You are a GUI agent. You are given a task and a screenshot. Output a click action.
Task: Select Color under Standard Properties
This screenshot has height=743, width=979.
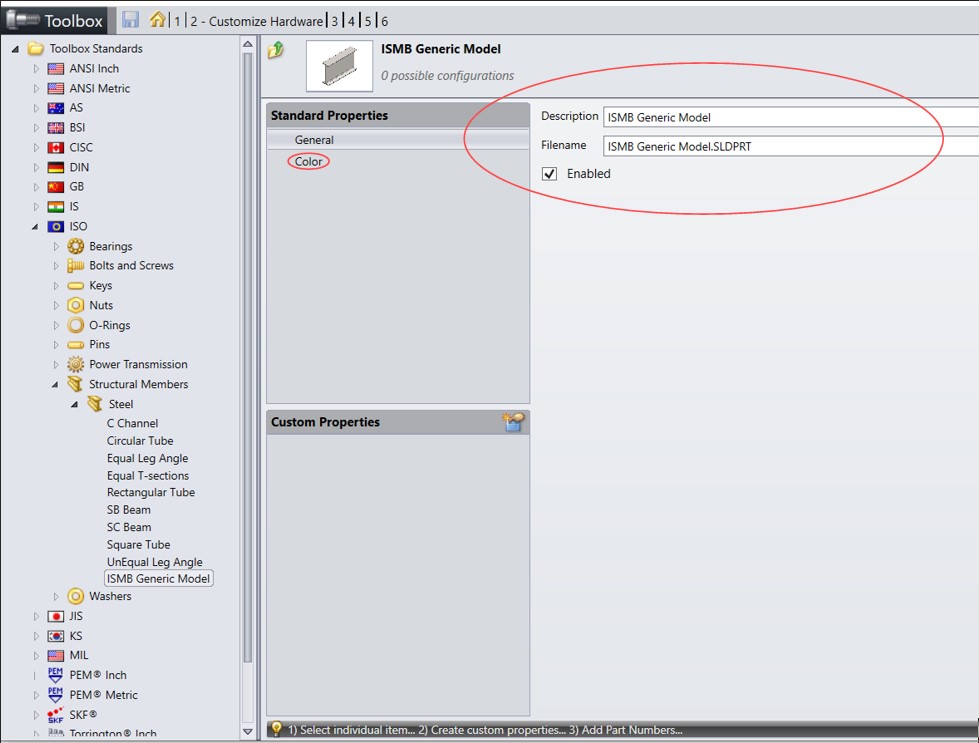pyautogui.click(x=308, y=162)
